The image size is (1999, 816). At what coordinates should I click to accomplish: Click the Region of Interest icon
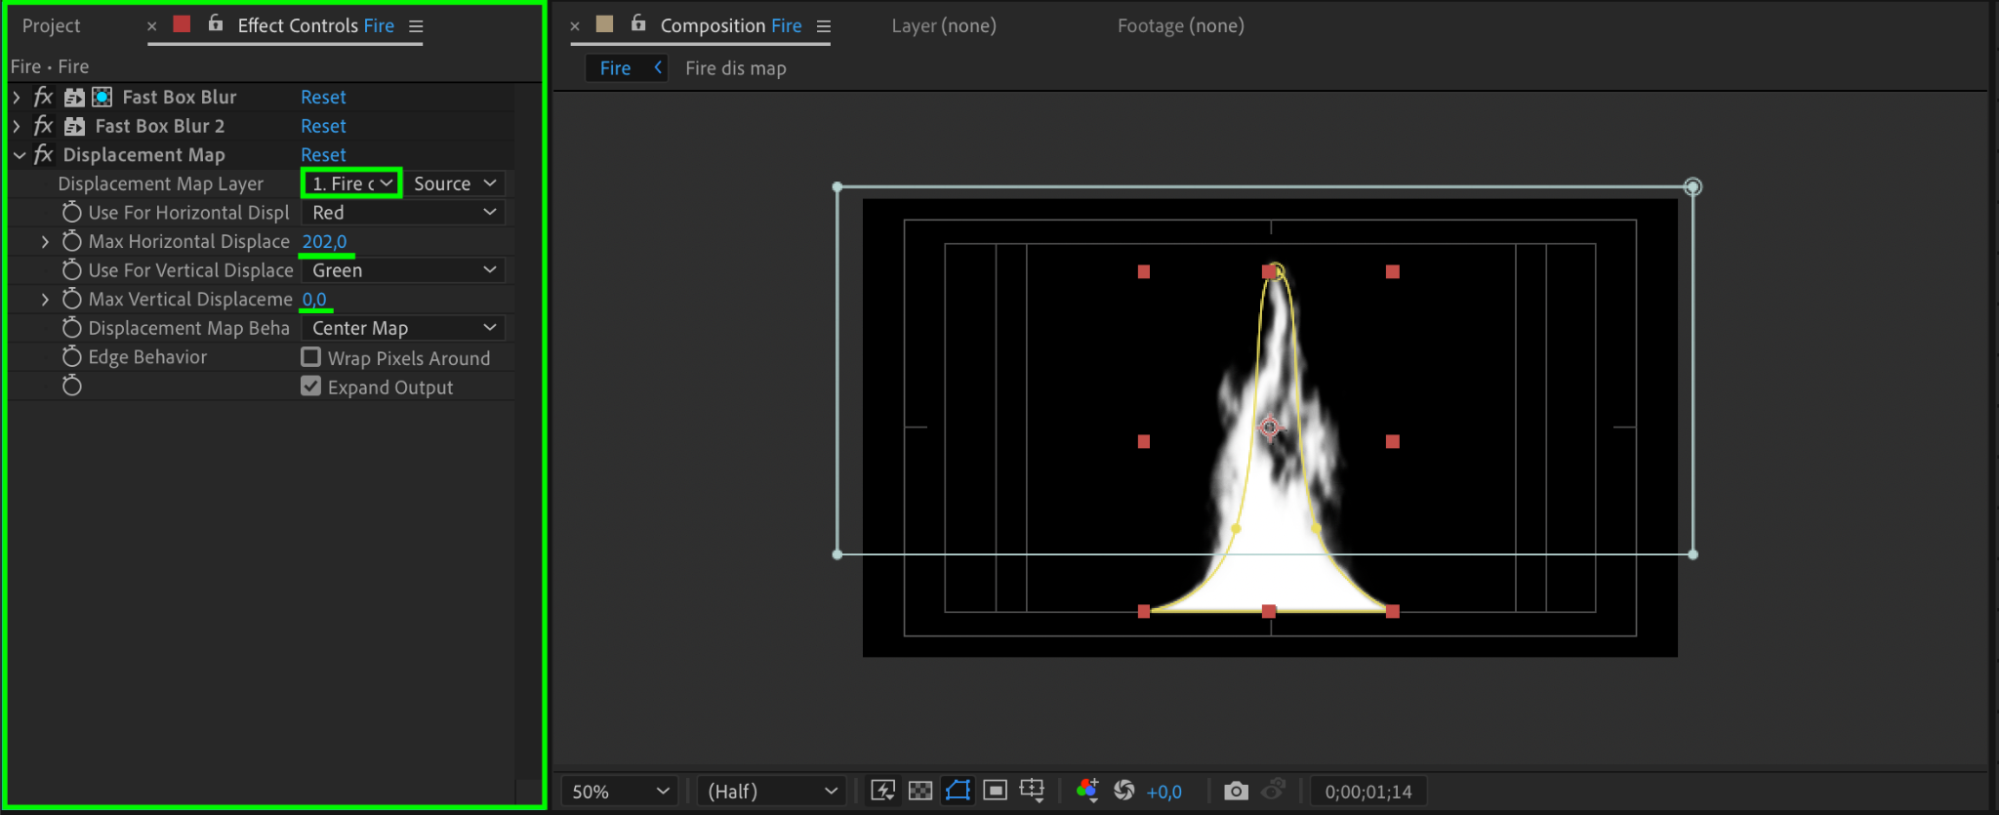tap(995, 791)
